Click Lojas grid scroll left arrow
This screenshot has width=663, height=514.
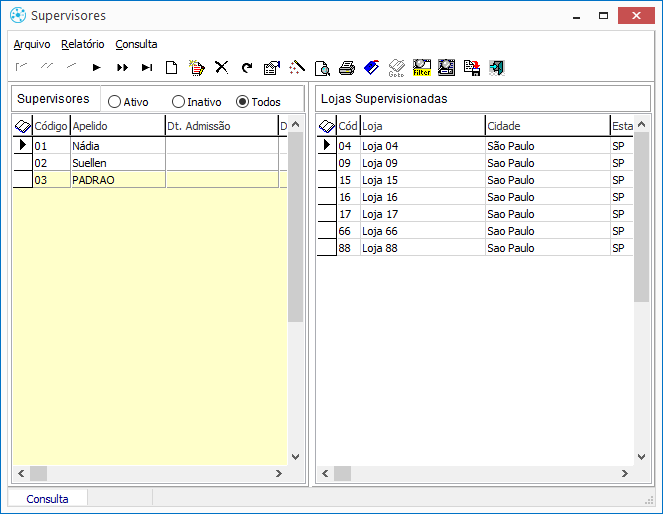[x=325, y=473]
